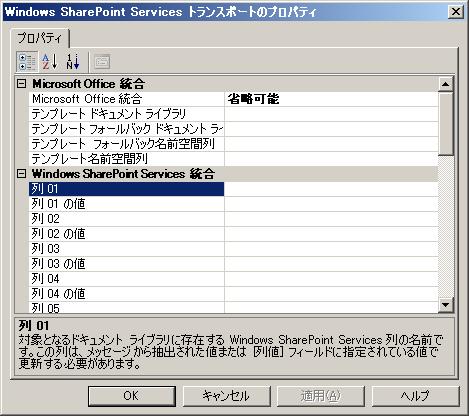Select the 列 02 property row

[x=127, y=219]
